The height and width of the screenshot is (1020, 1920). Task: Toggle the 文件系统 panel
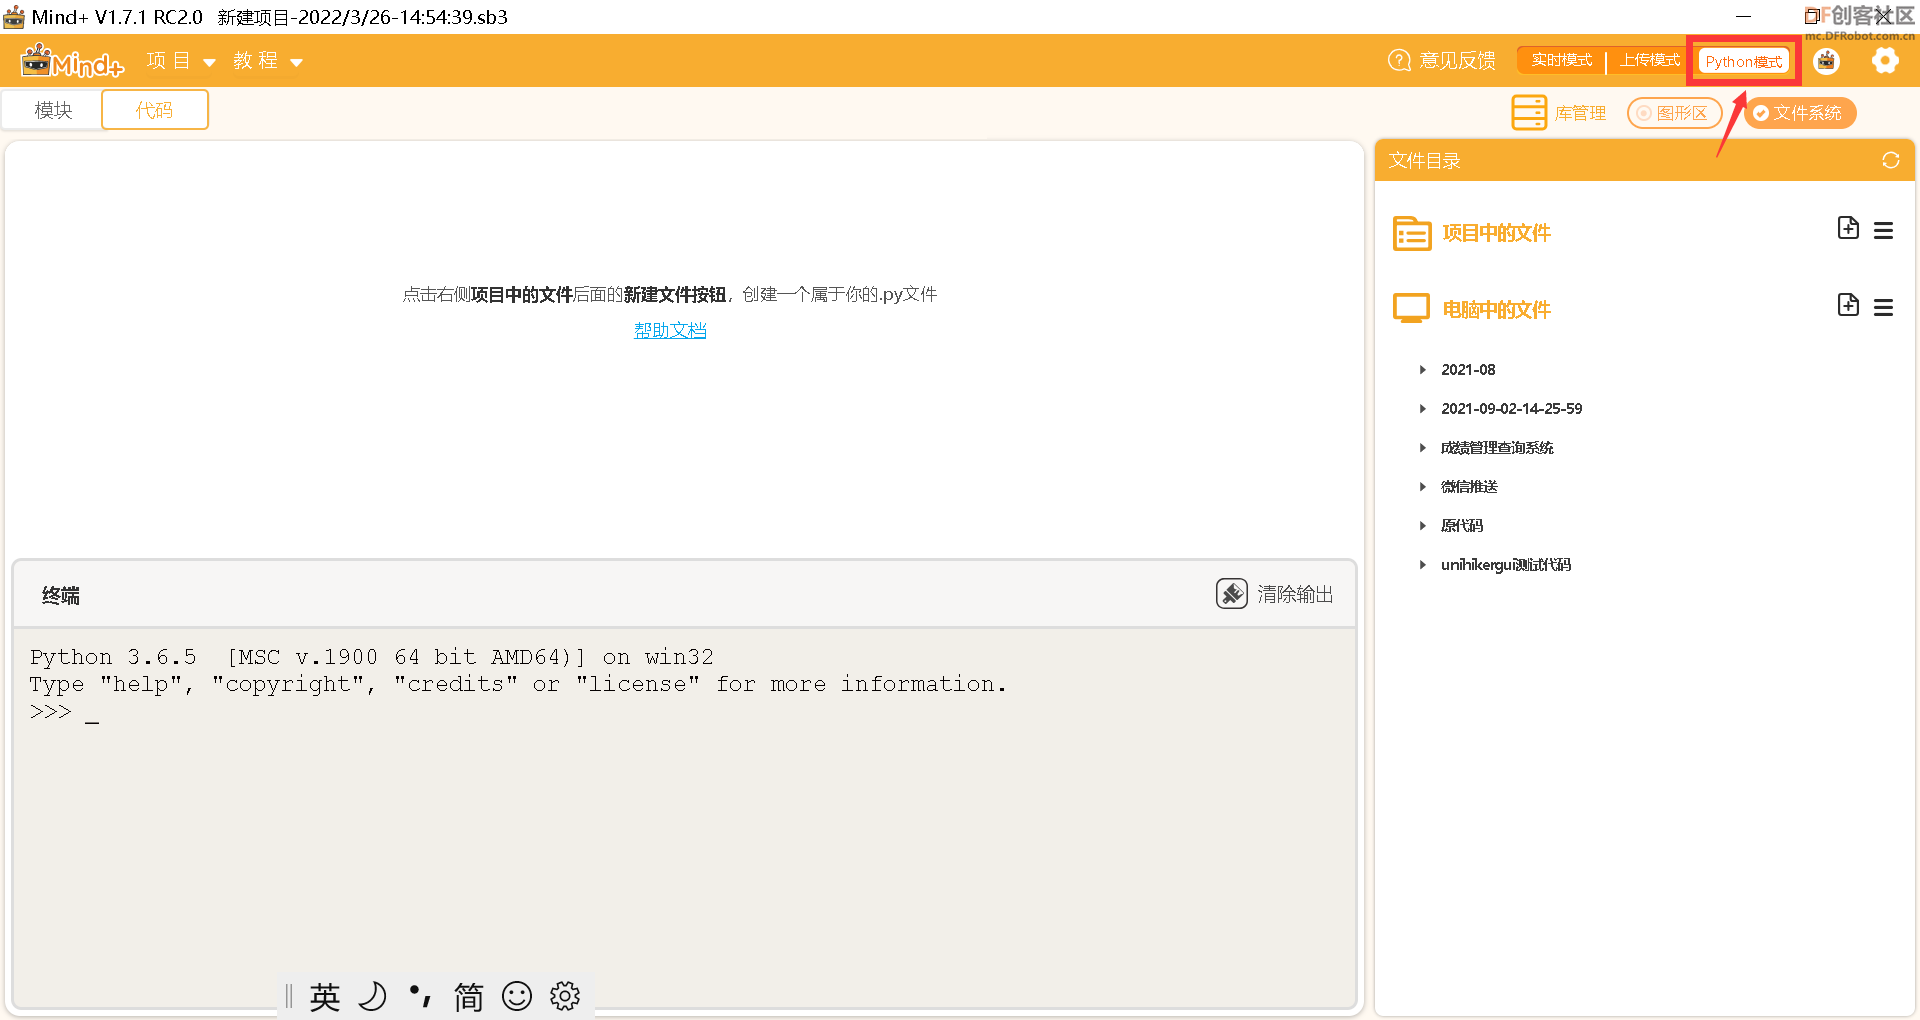(x=1800, y=113)
